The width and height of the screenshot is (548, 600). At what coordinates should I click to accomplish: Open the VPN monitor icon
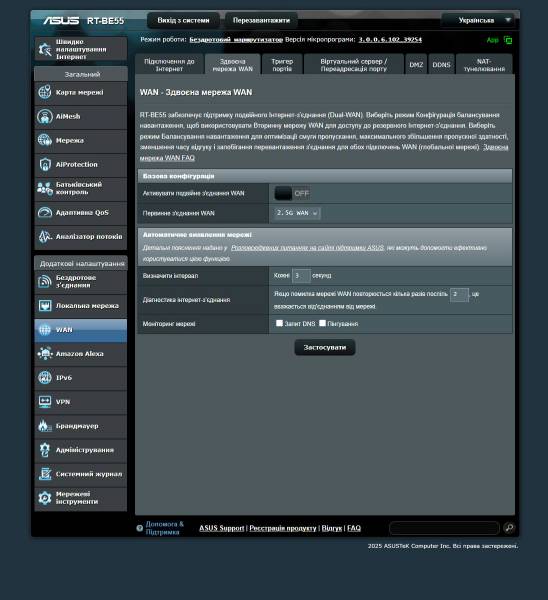pyautogui.click(x=45, y=402)
